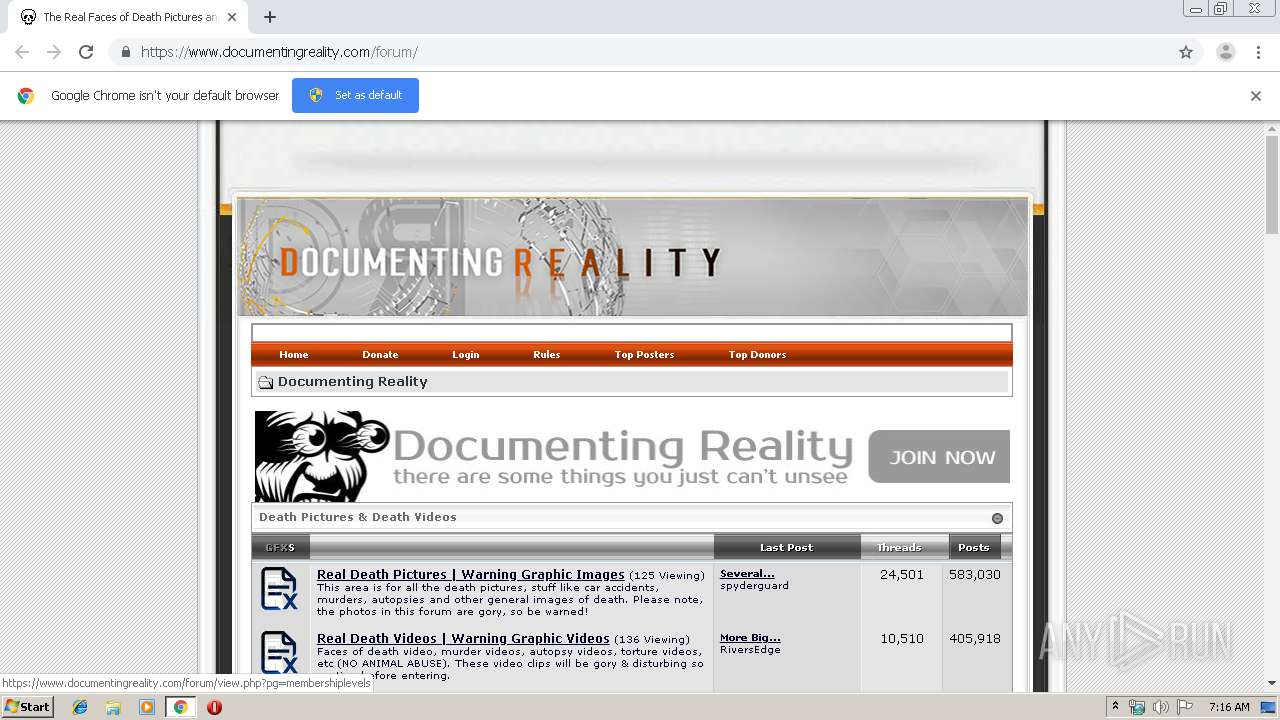Open the media player taskbar icon
1280x720 pixels.
tap(147, 707)
